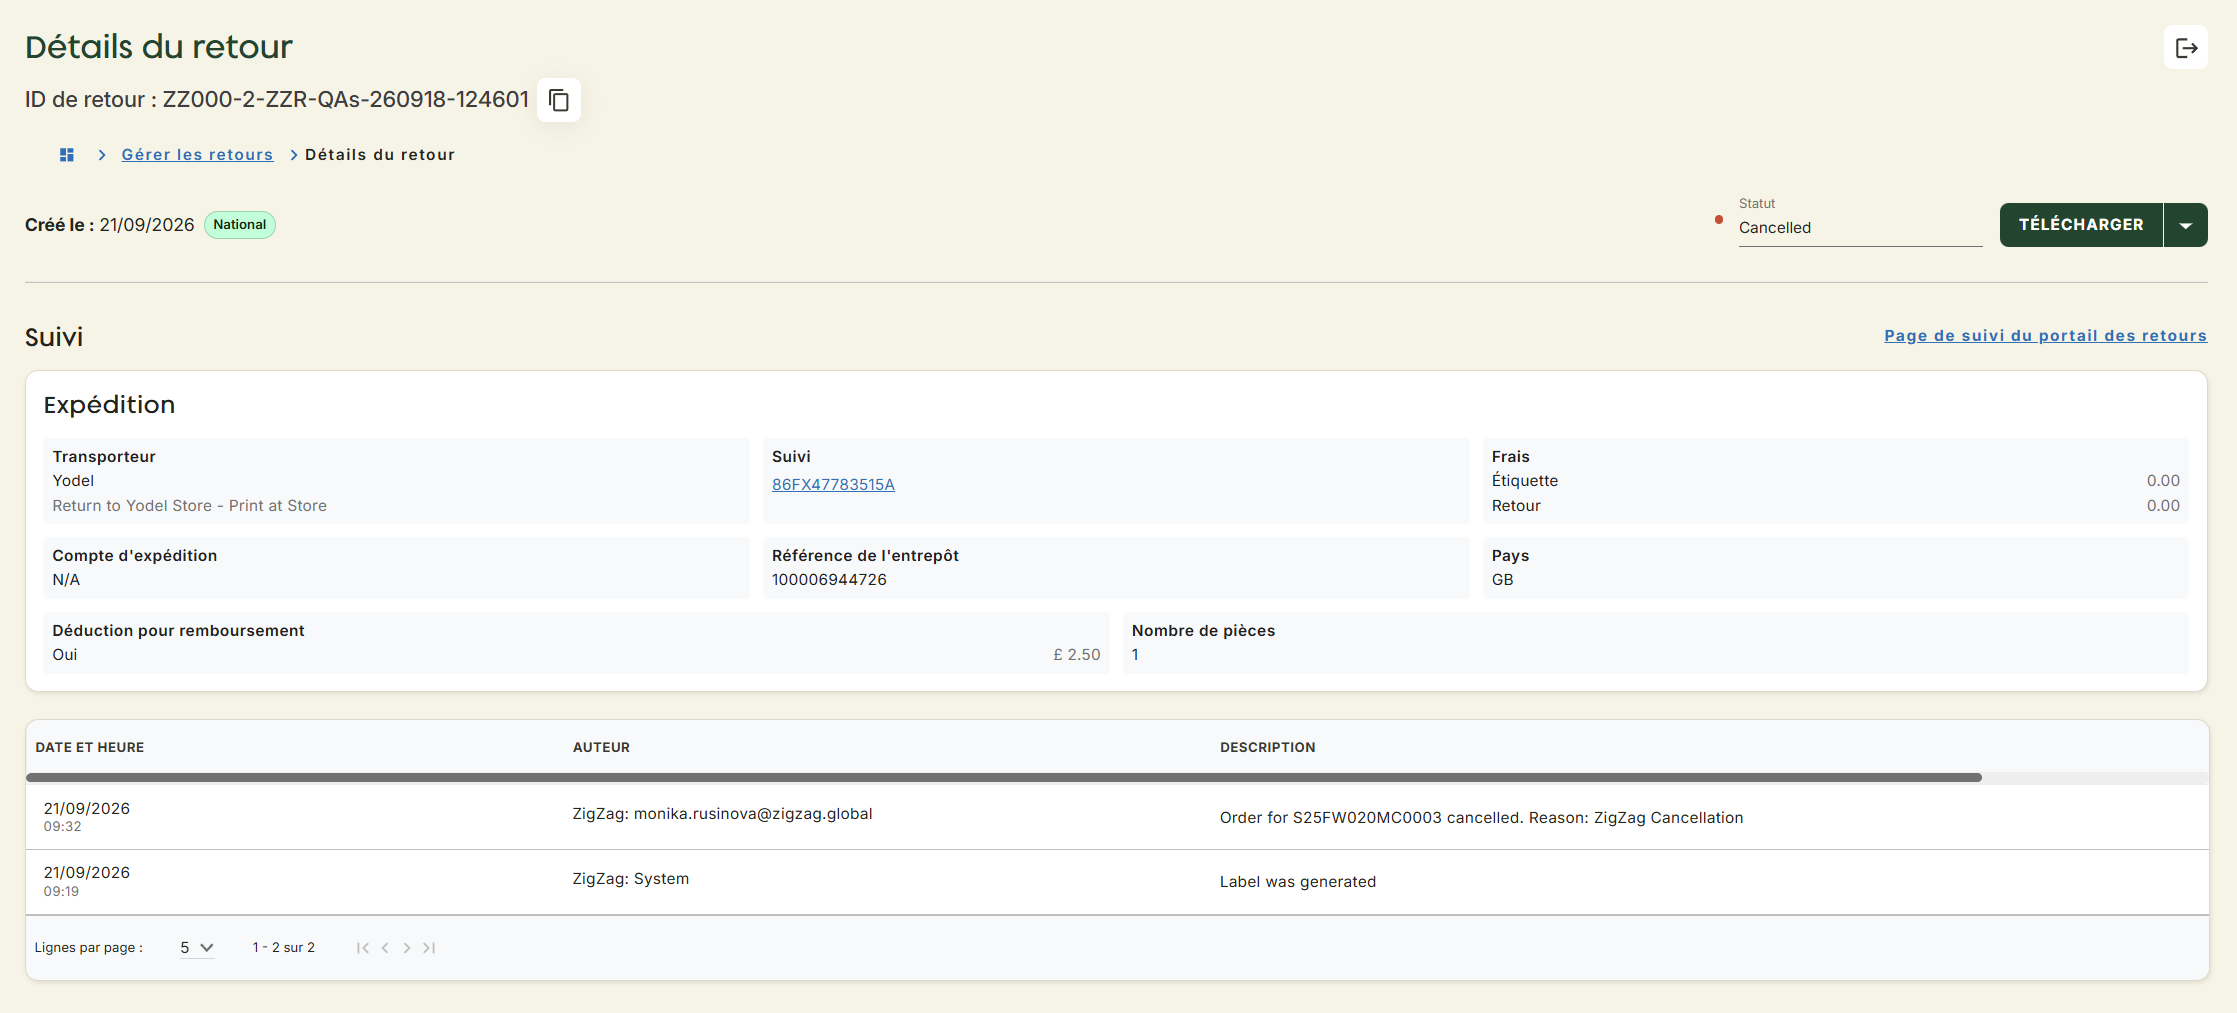
Task: Open the Statut Cancelled field
Action: pos(1860,228)
